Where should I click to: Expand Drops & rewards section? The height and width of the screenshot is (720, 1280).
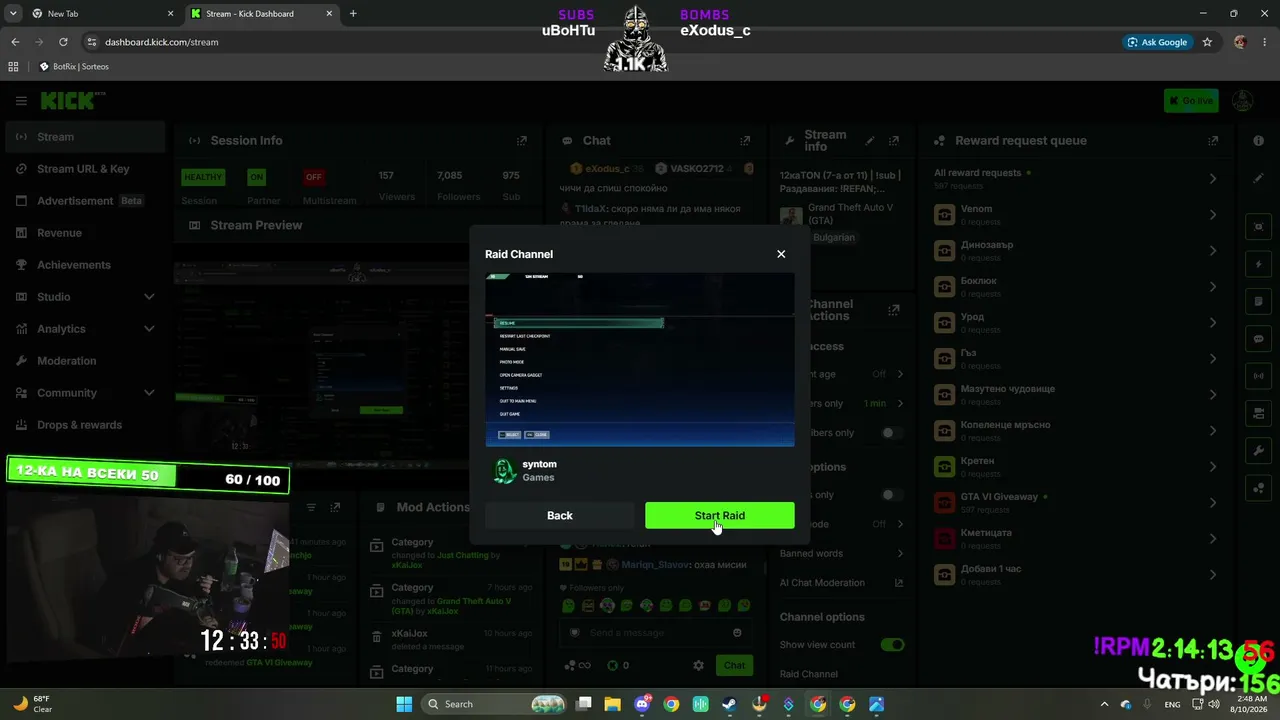[x=84, y=425]
